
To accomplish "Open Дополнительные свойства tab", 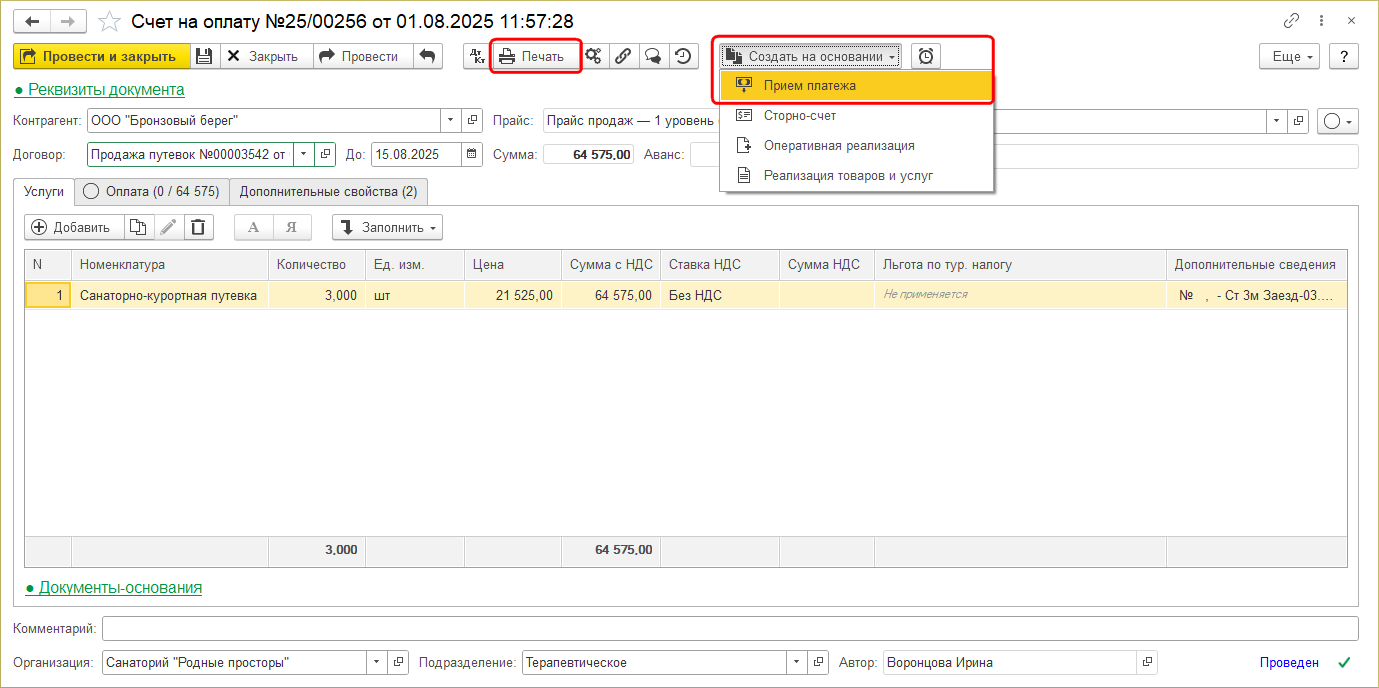I will [x=328, y=191].
